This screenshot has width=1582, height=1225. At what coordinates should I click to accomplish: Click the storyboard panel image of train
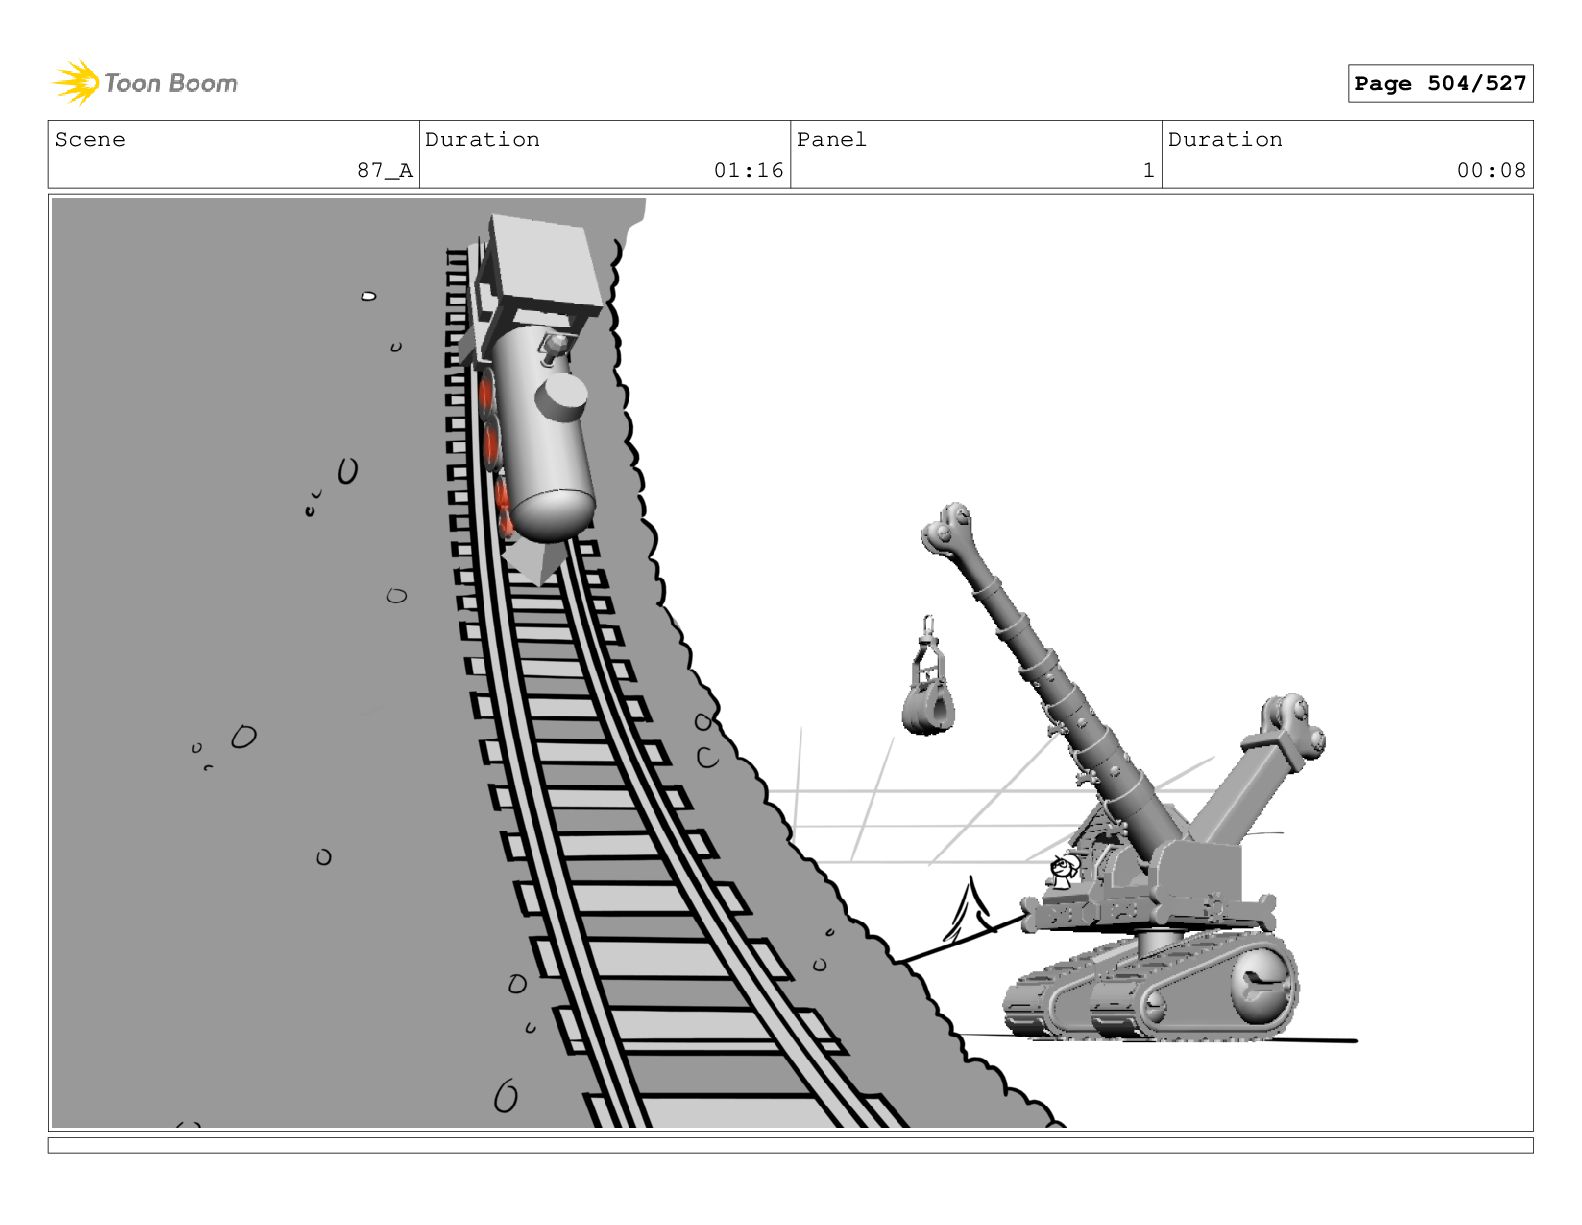pos(791,663)
